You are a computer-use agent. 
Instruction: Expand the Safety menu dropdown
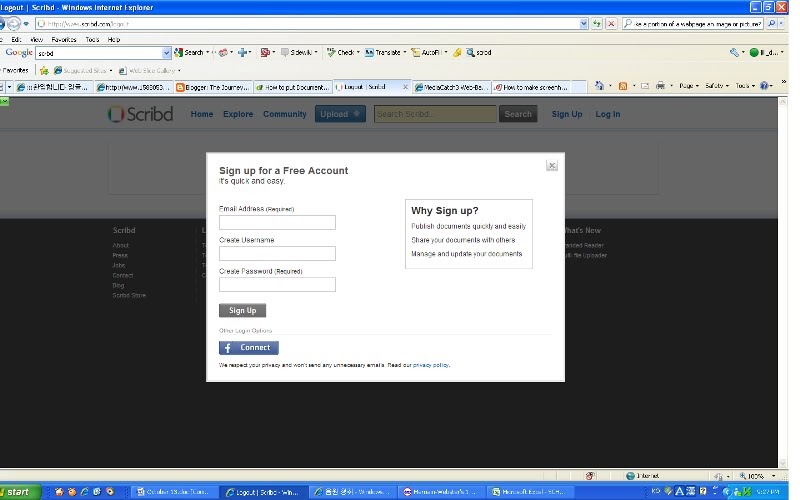(x=716, y=86)
